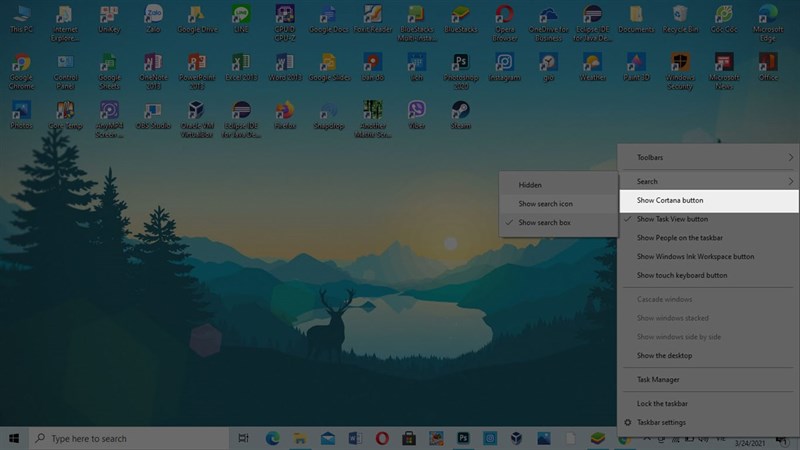Select Show search box option
The height and width of the screenshot is (450, 800).
pyautogui.click(x=545, y=222)
